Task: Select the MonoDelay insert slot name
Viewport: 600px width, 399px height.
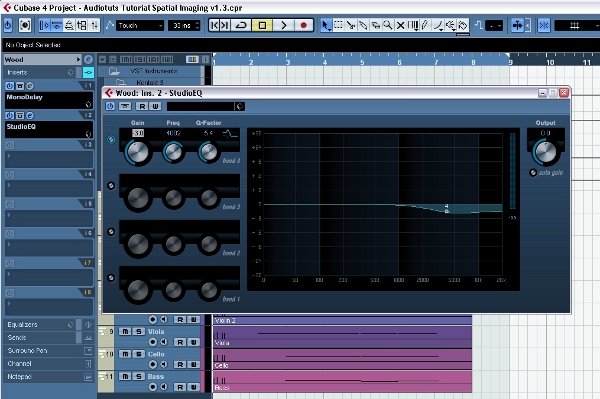Action: (x=49, y=100)
